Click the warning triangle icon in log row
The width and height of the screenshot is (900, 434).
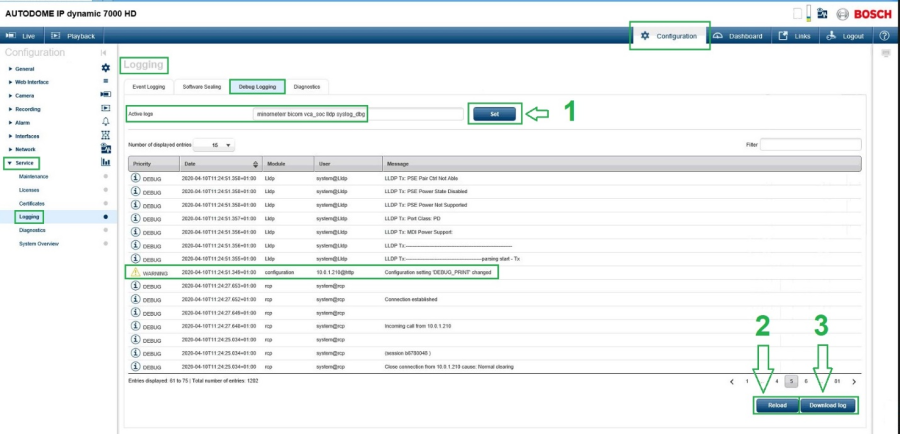coord(135,272)
